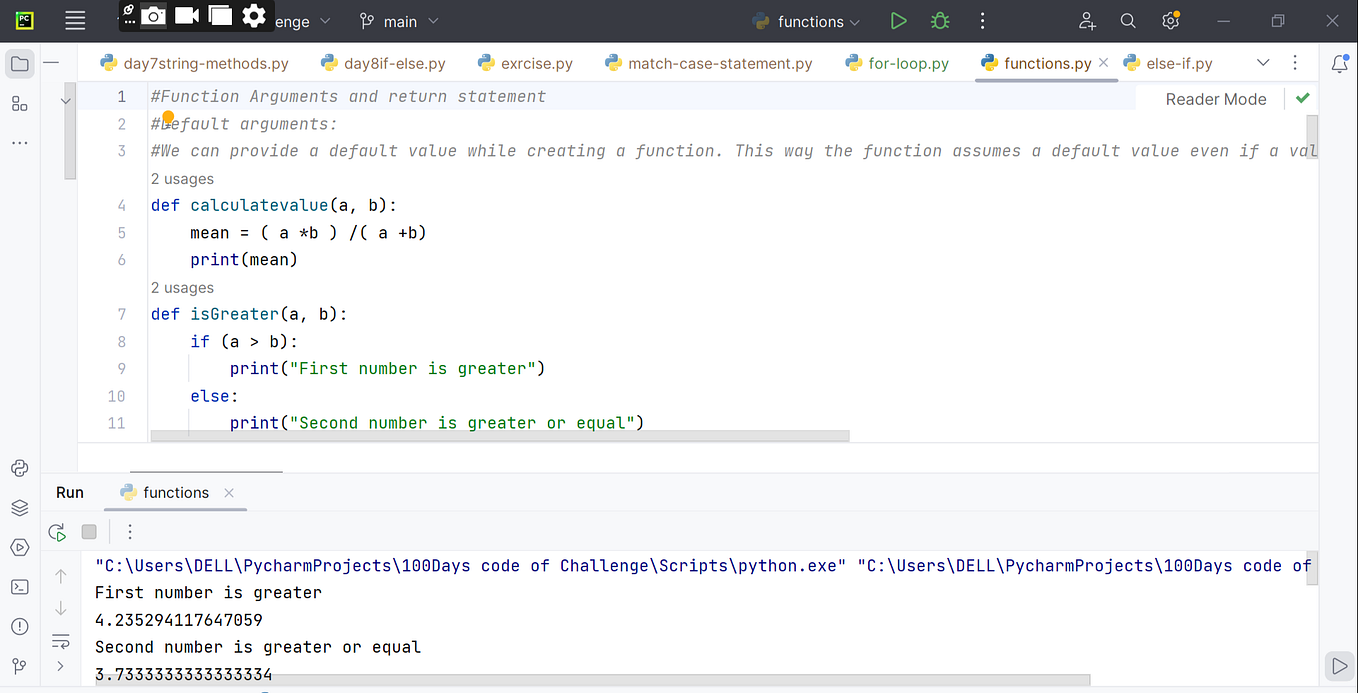
Task: Start debugging via the bug icon
Action: pos(939,20)
